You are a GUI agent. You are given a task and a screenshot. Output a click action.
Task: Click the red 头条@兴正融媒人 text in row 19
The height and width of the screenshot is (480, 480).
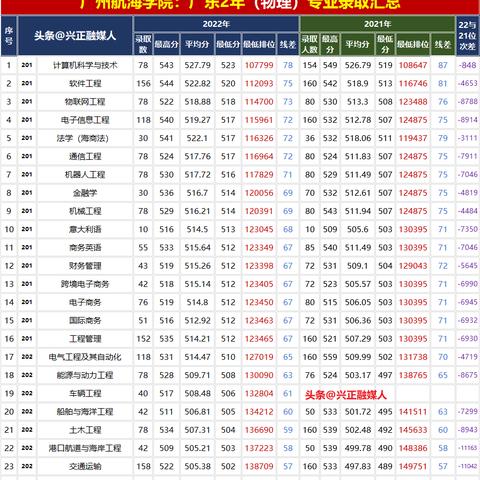(x=345, y=395)
